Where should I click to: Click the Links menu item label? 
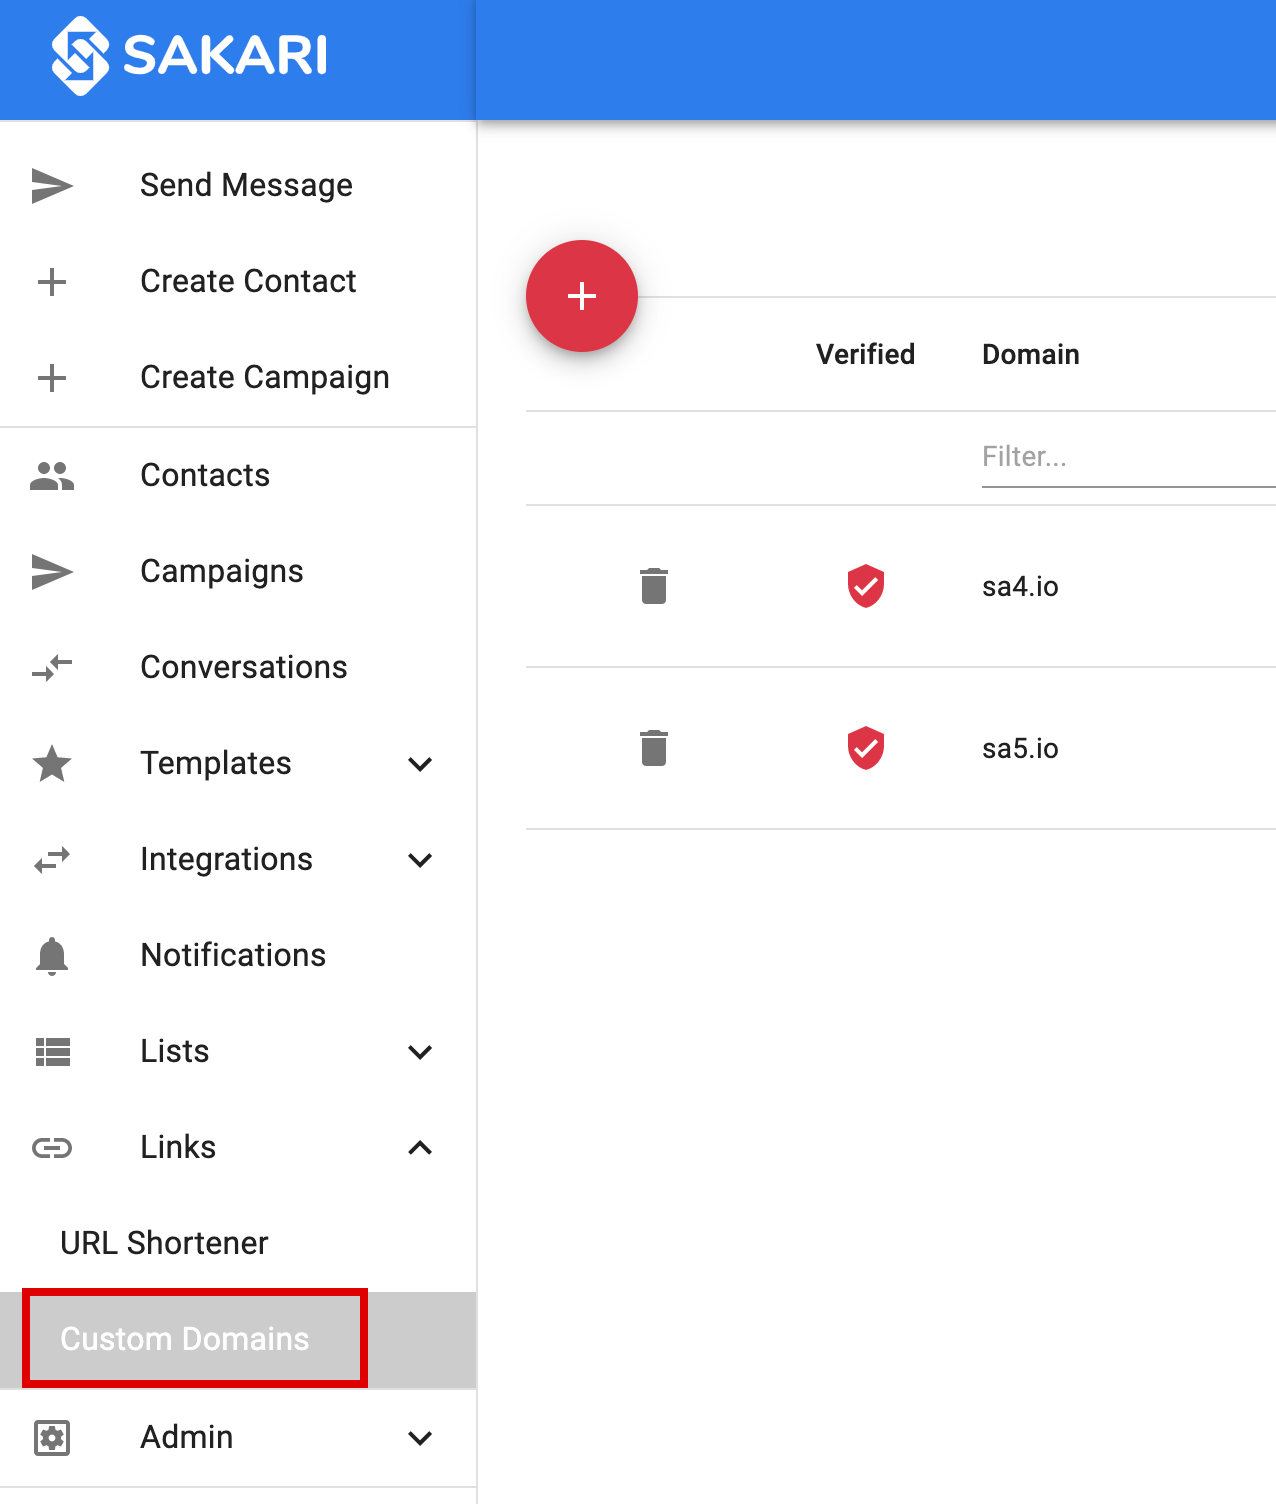[x=178, y=1147]
